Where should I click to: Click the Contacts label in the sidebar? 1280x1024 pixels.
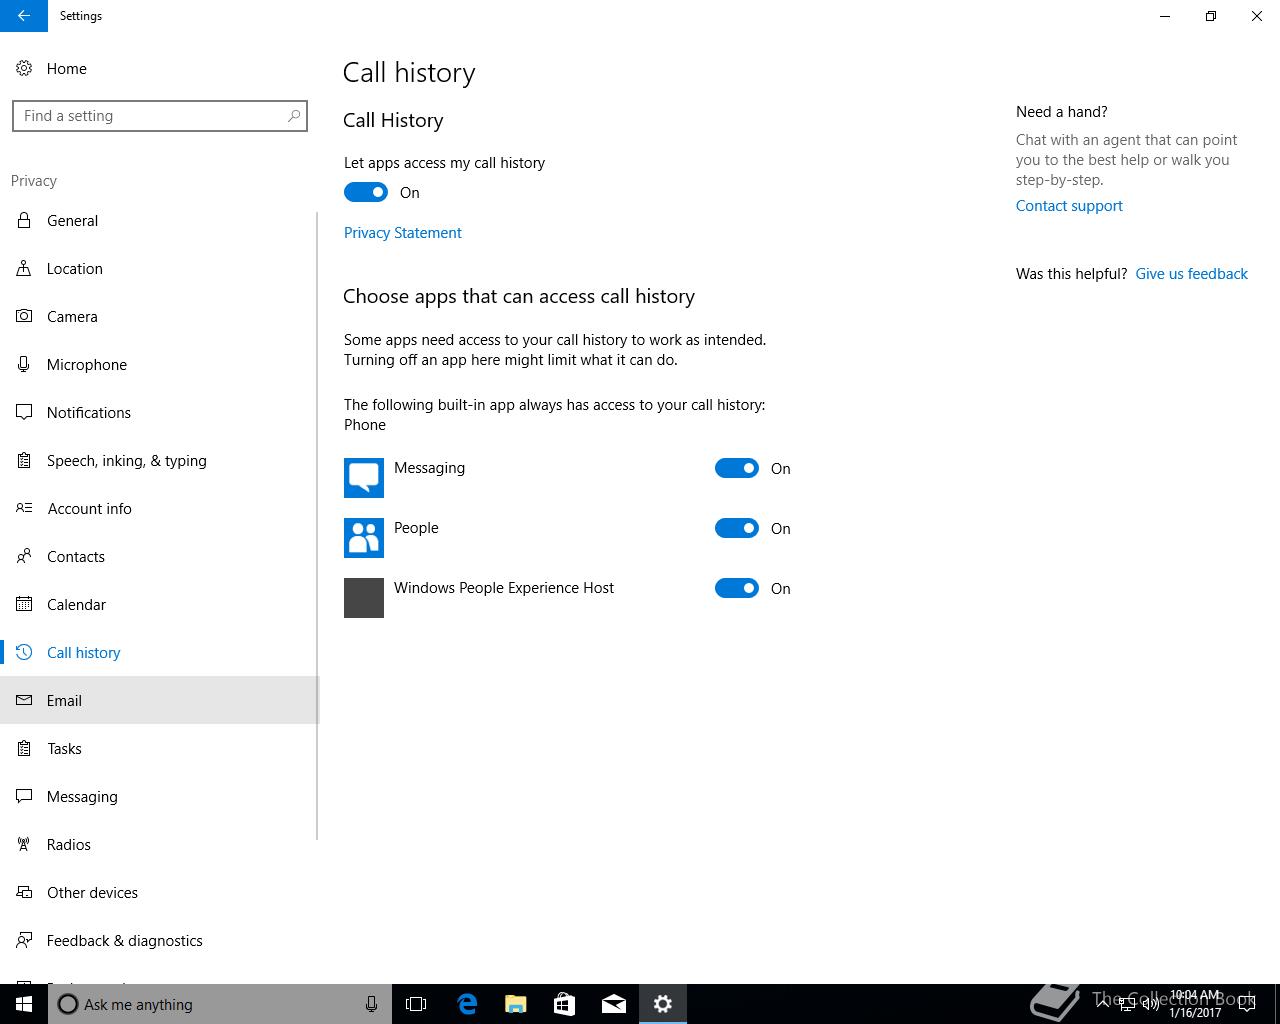76,556
